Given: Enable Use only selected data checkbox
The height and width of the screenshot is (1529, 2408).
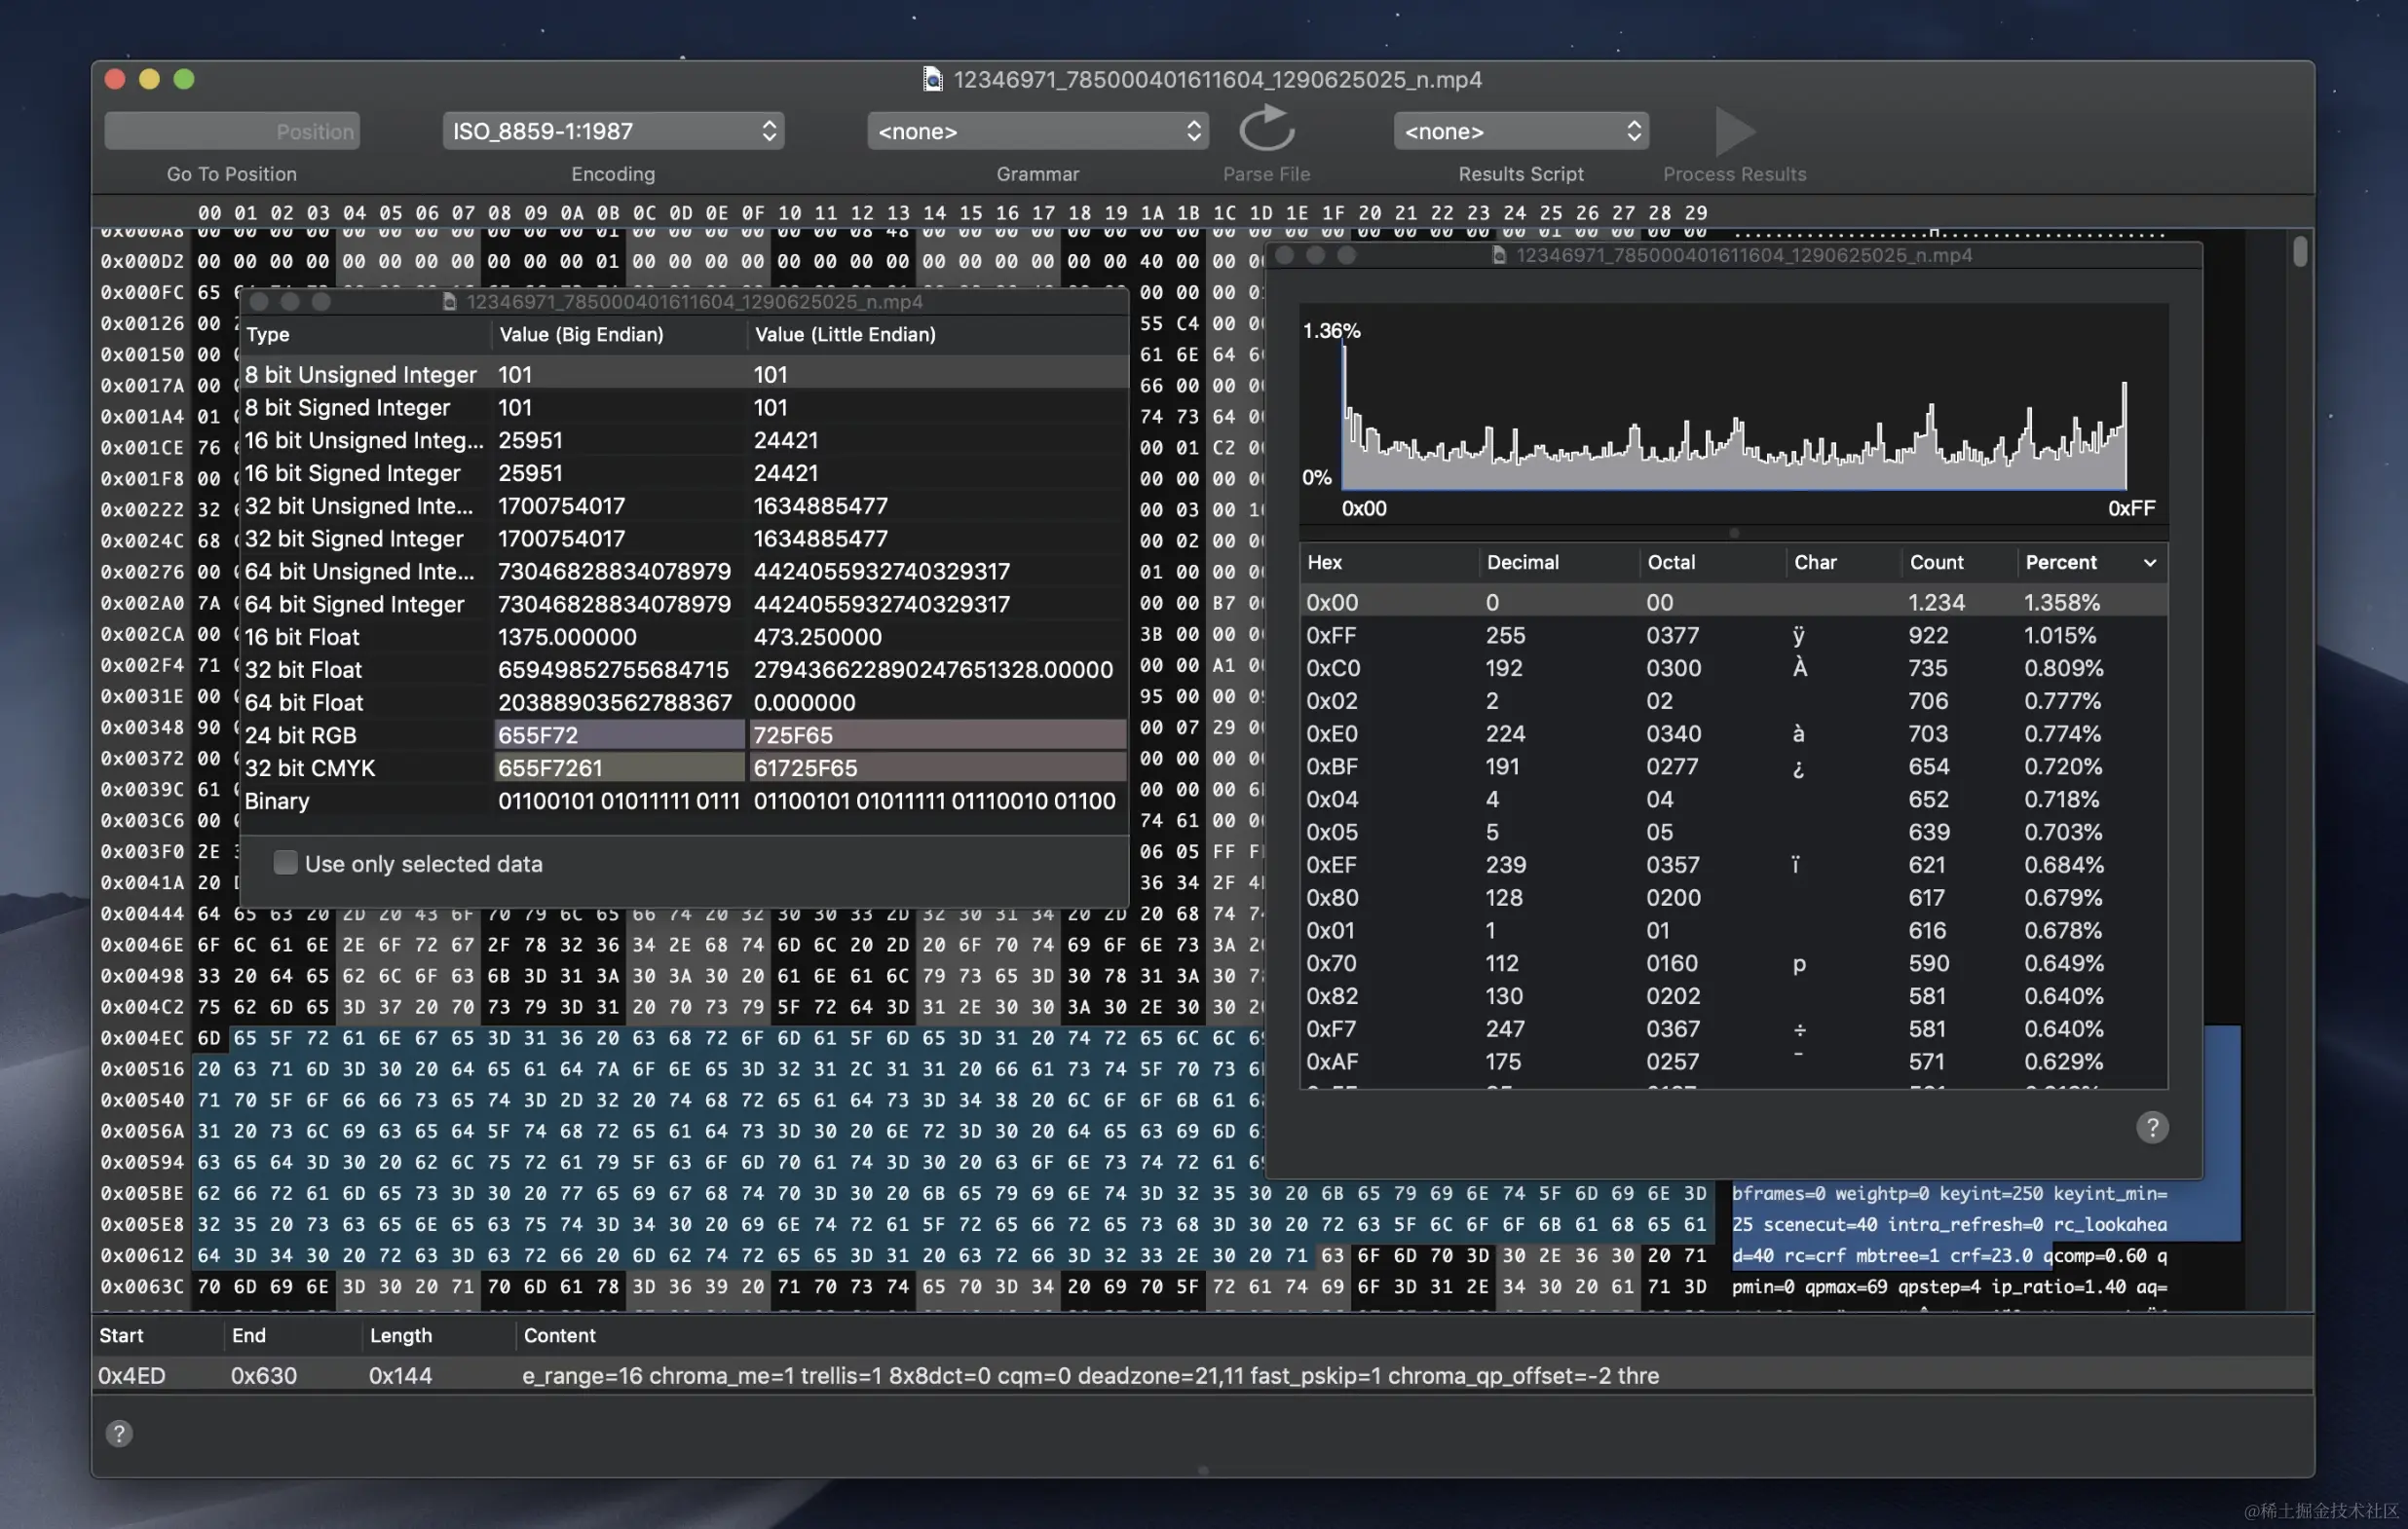Looking at the screenshot, I should [286, 863].
